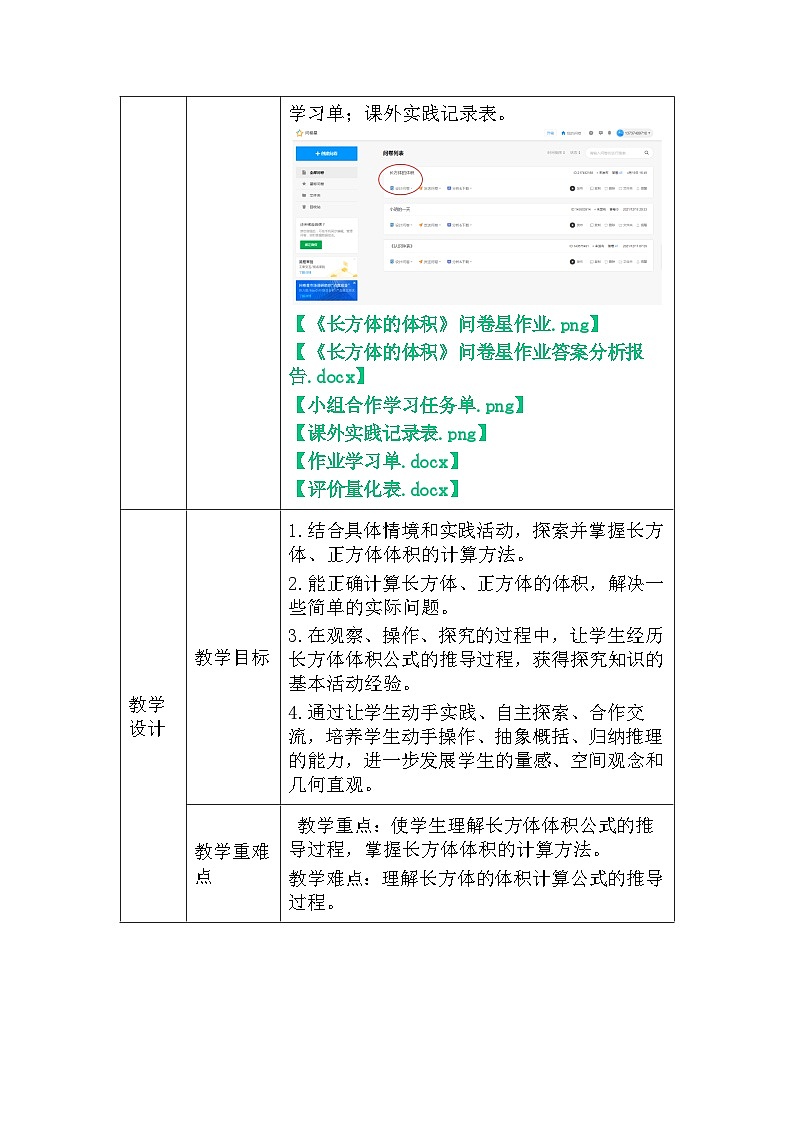Screen dimensions: 794x1123
Task: Expand 分析&下载 dropdown in the 一天 questionnaire row
Action: (x=459, y=225)
